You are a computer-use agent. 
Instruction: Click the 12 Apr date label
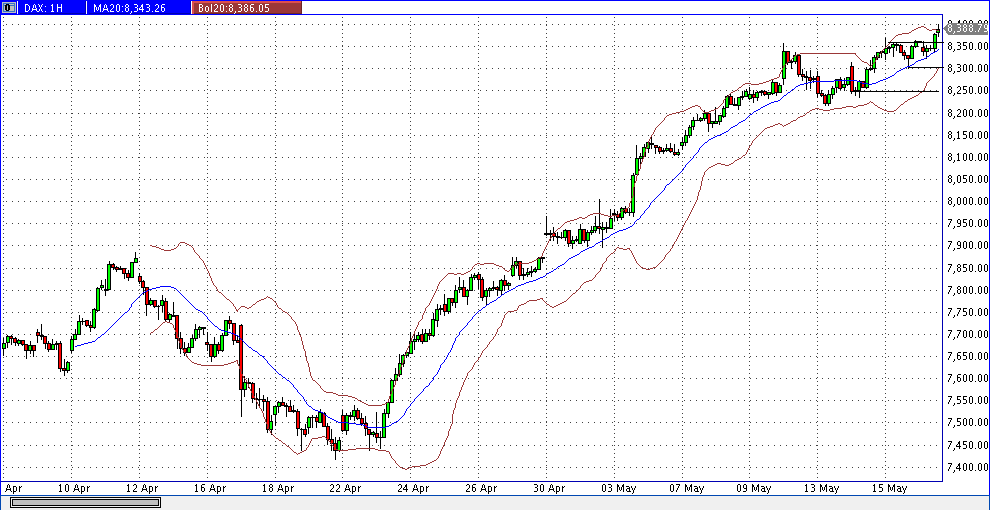[141, 488]
